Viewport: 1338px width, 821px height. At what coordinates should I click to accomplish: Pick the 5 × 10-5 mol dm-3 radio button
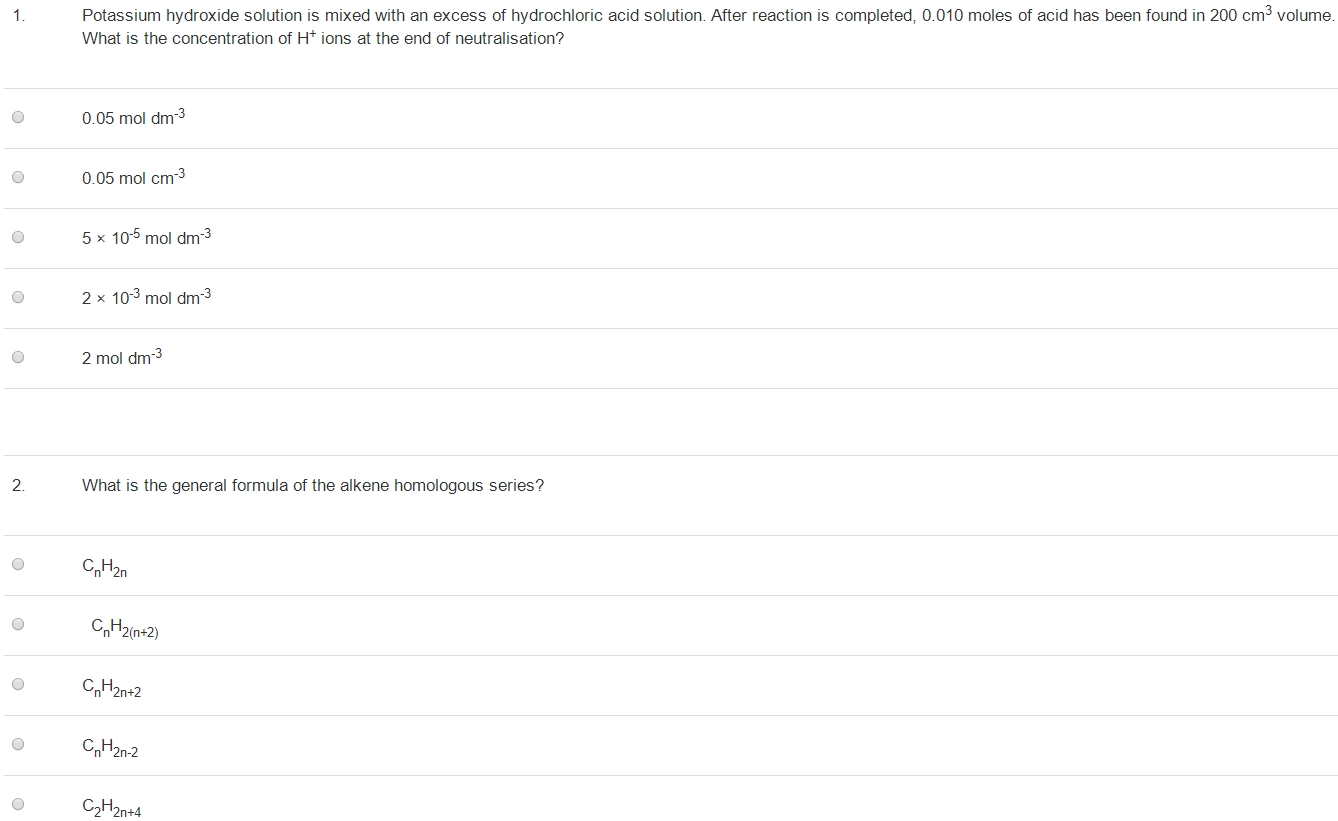pos(17,237)
